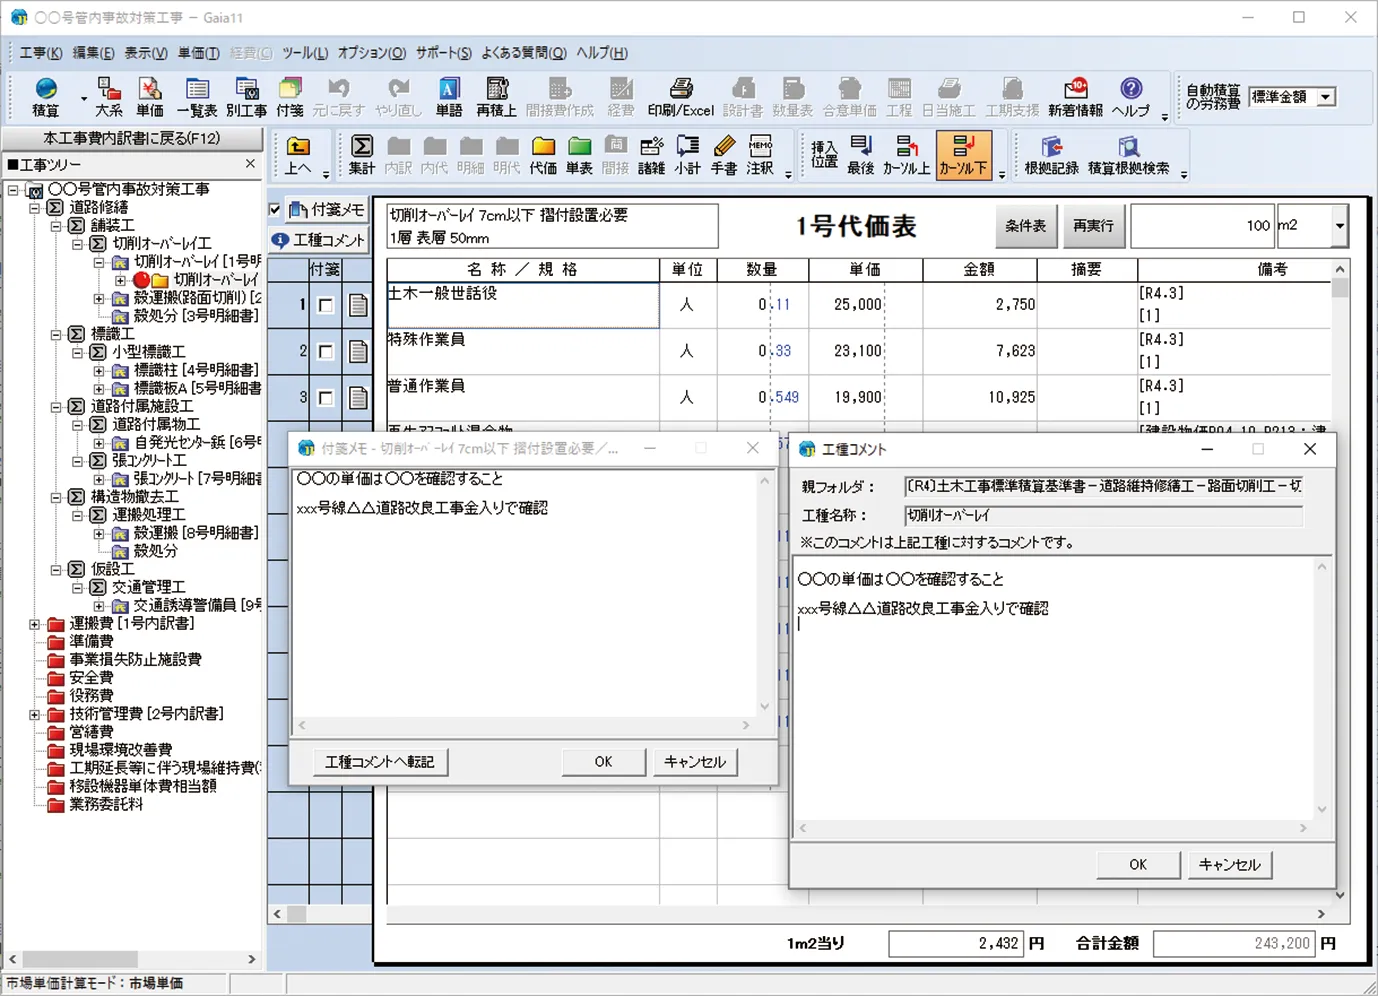Check the row 3 付箋 checkbox
The height and width of the screenshot is (996, 1378).
(326, 398)
